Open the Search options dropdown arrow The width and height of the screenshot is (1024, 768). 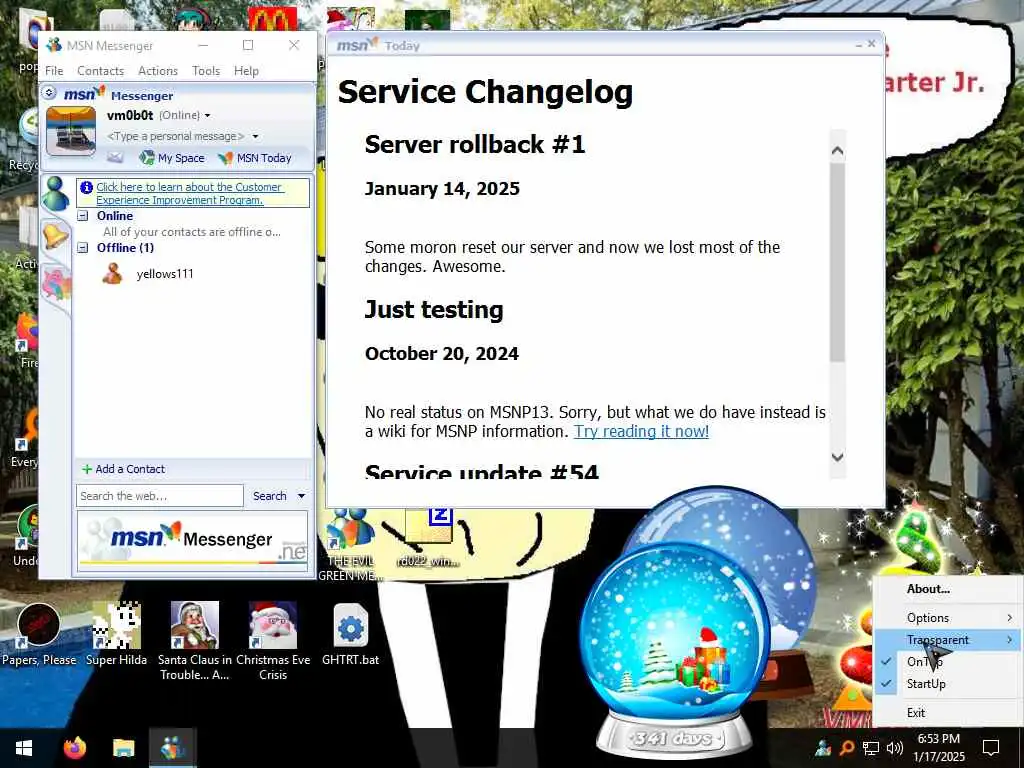[301, 496]
